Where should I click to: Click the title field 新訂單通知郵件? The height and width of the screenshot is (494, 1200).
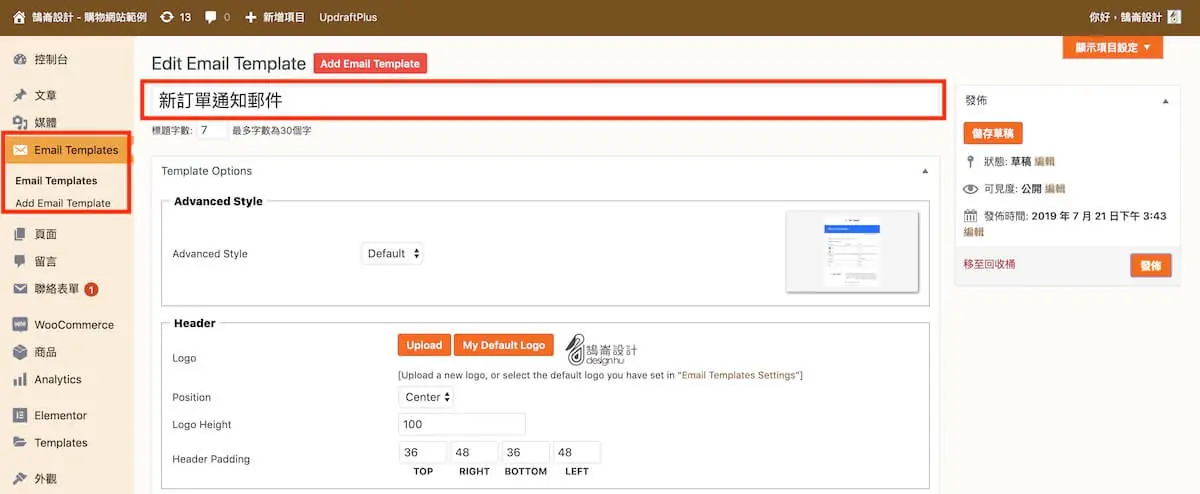(542, 100)
